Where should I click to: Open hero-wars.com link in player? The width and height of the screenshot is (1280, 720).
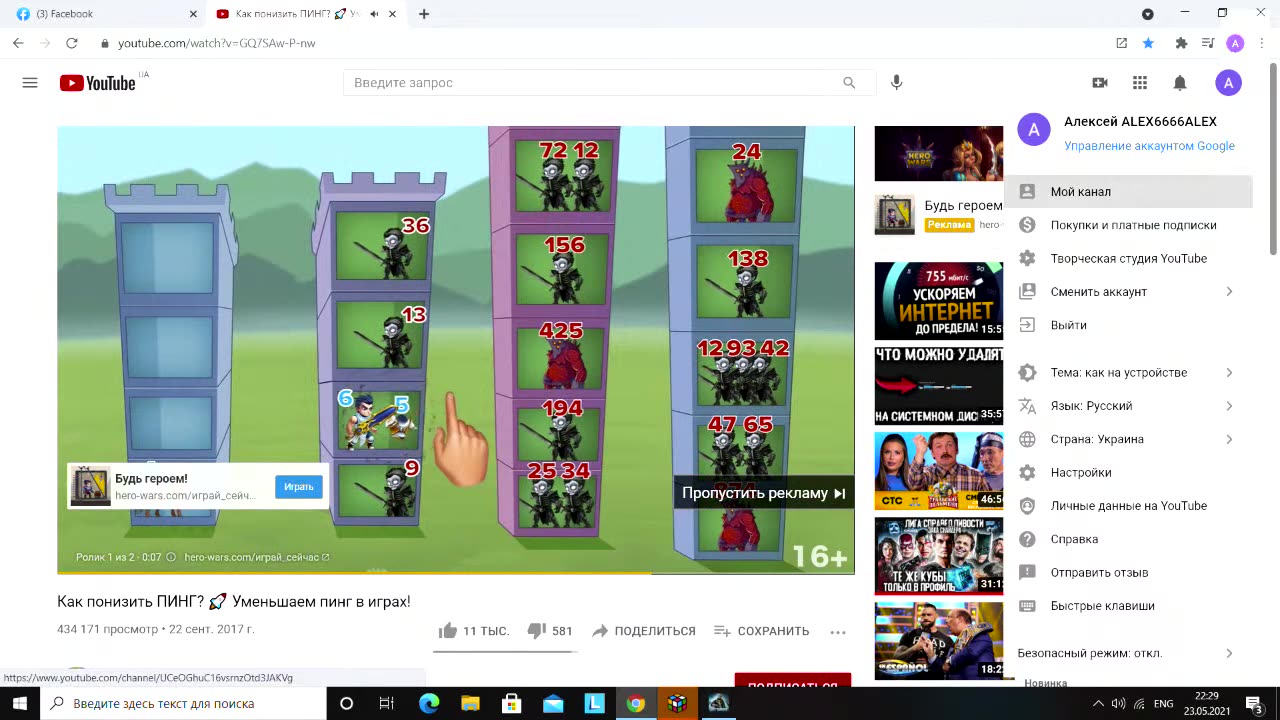point(257,557)
